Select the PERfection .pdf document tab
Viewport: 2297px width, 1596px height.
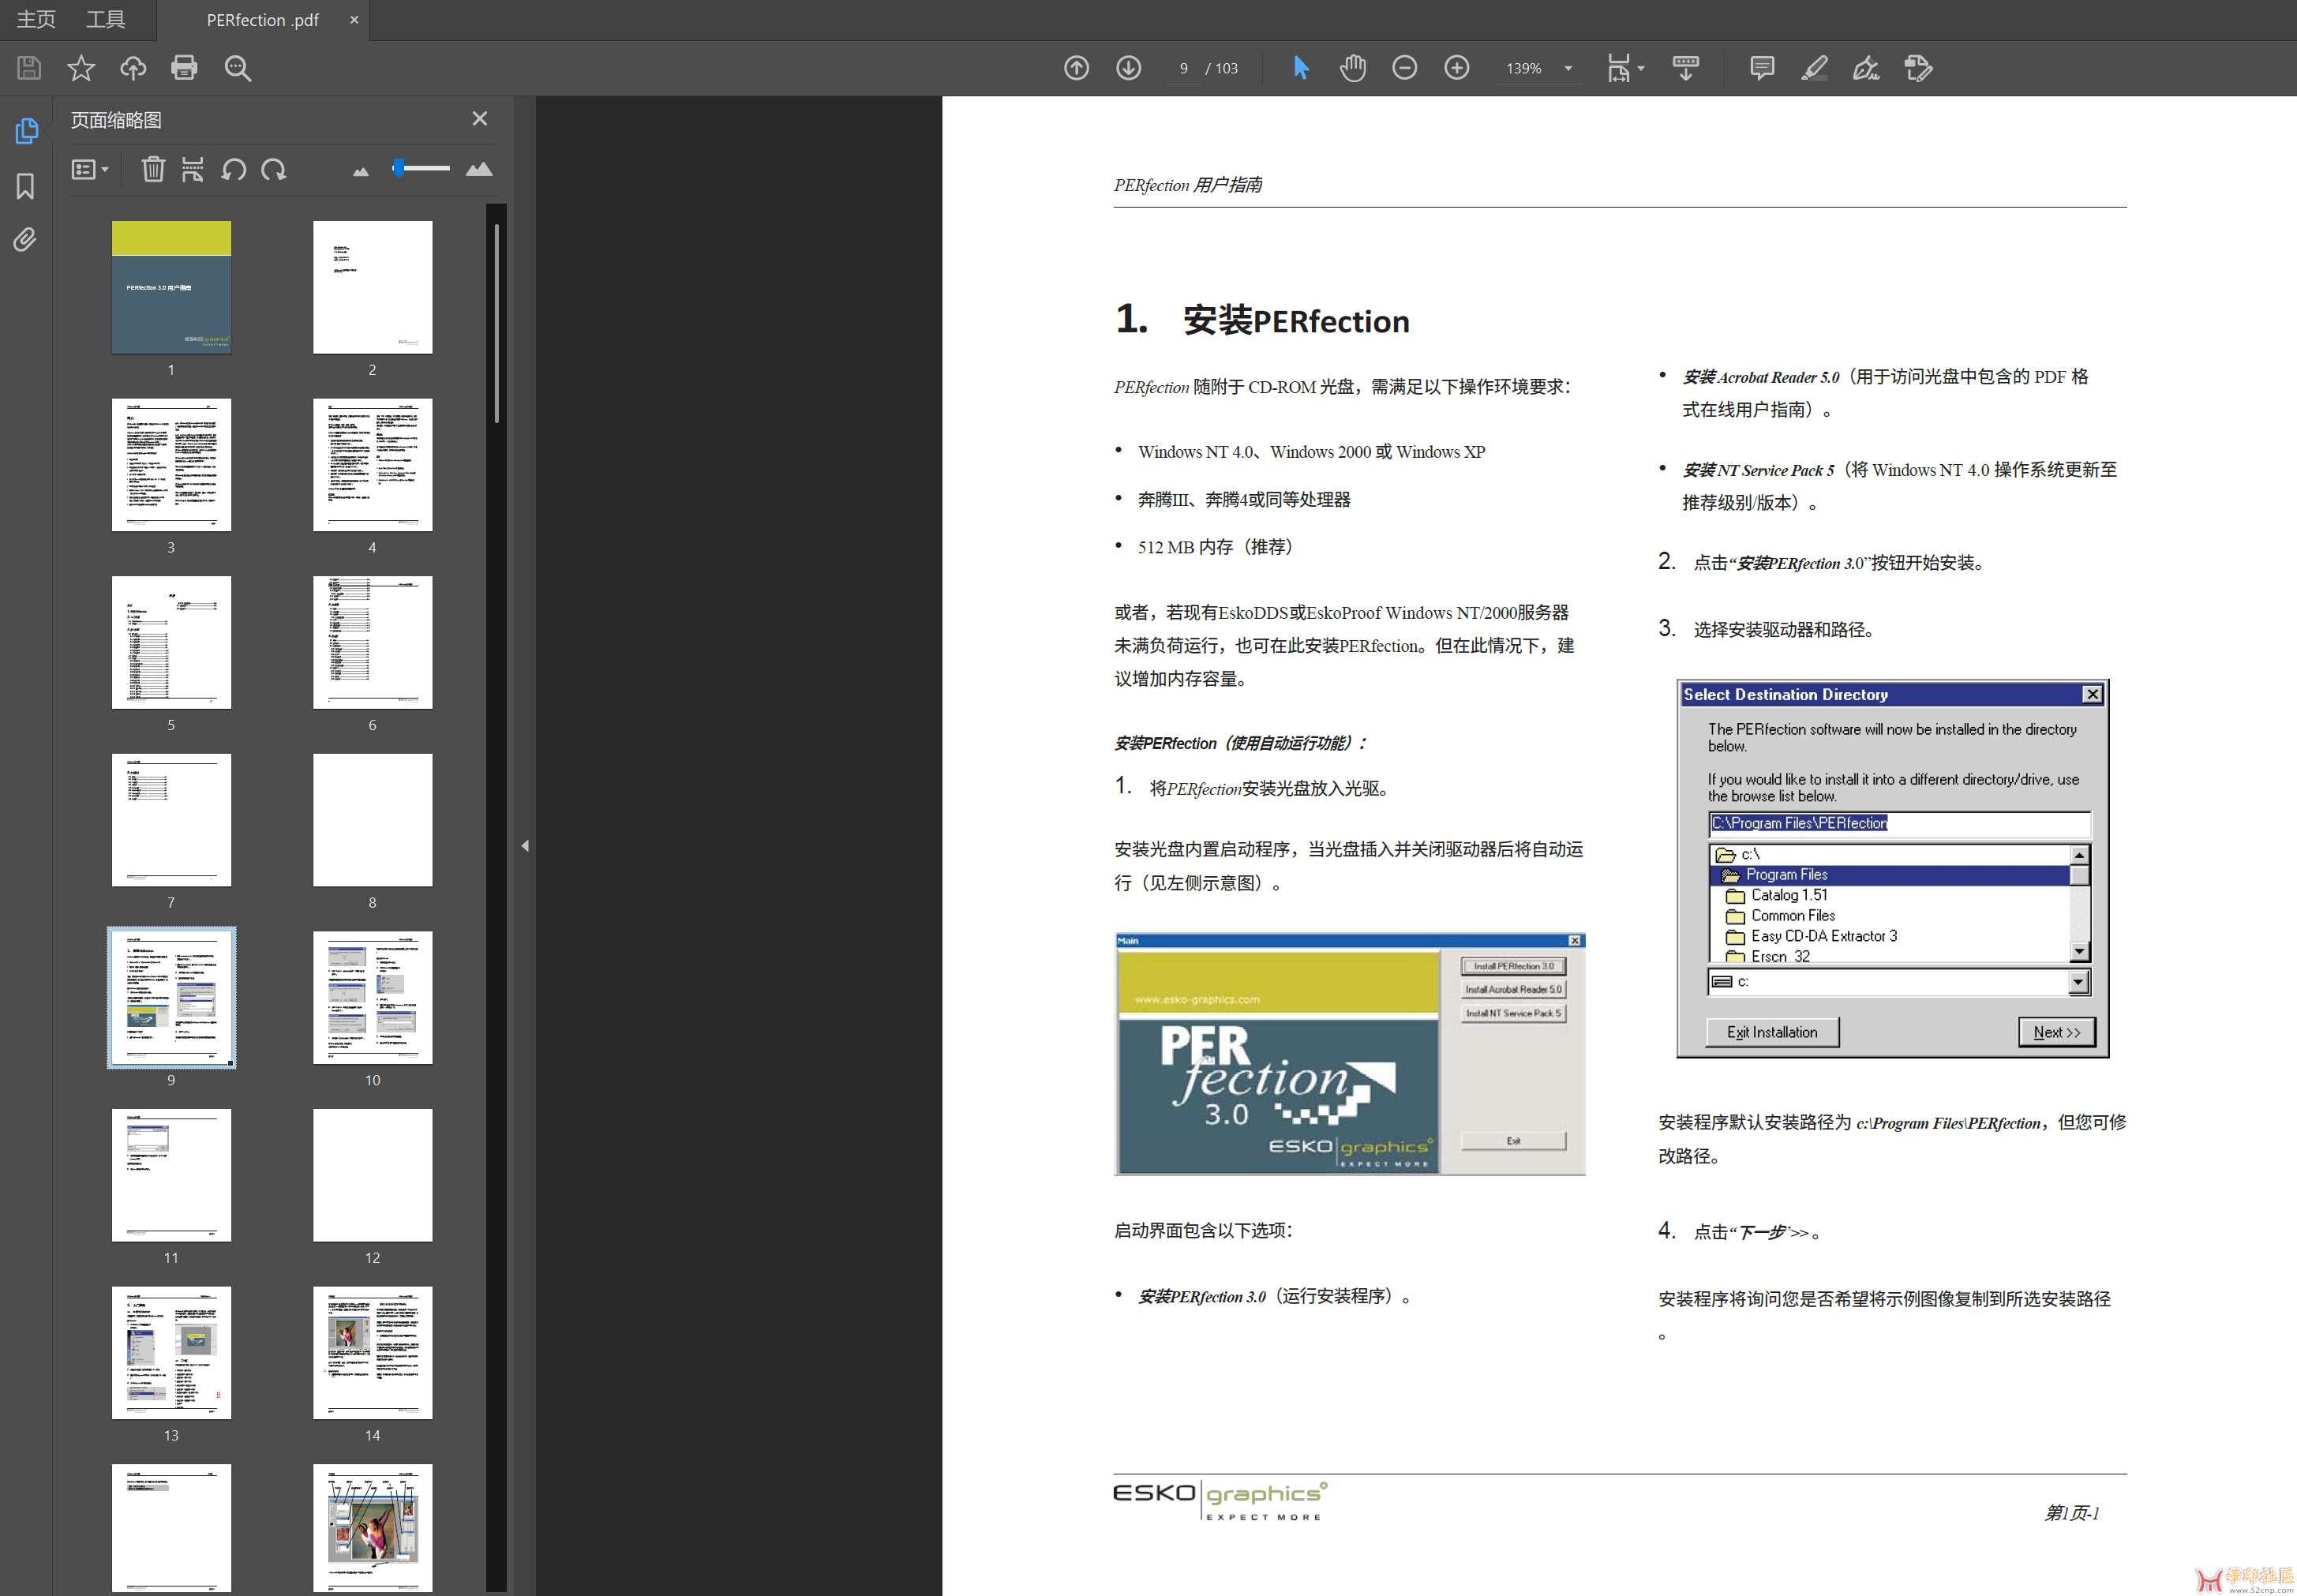pos(263,20)
